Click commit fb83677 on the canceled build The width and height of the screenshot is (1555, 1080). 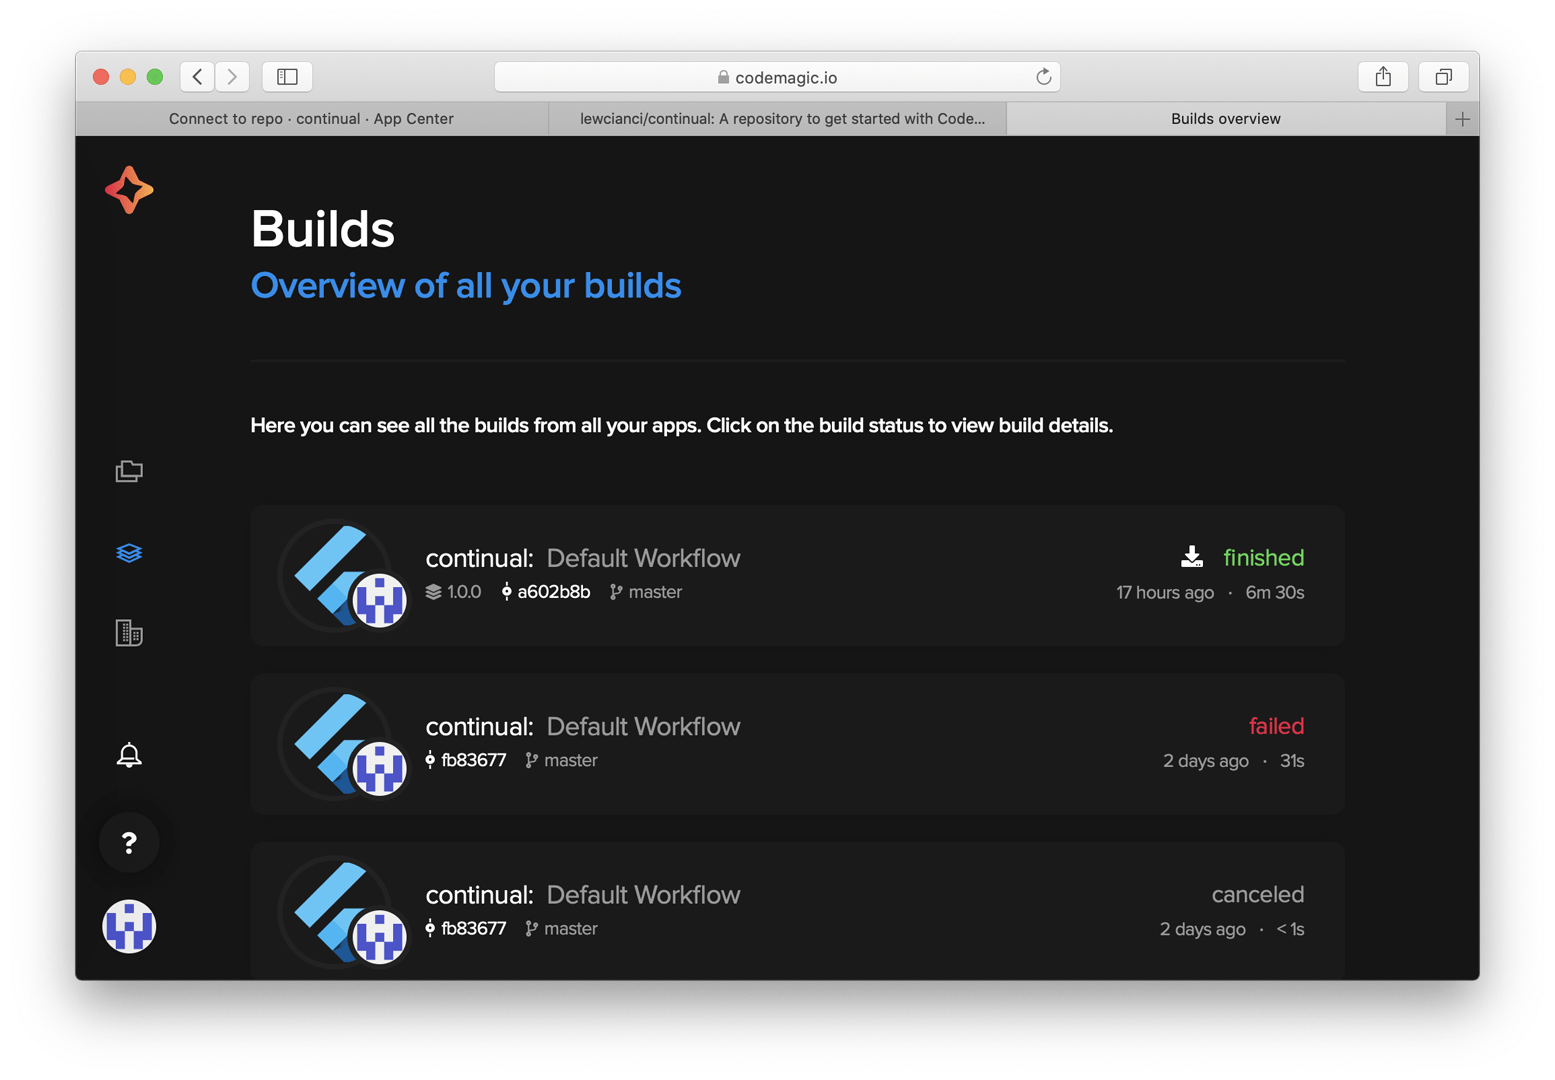466,928
